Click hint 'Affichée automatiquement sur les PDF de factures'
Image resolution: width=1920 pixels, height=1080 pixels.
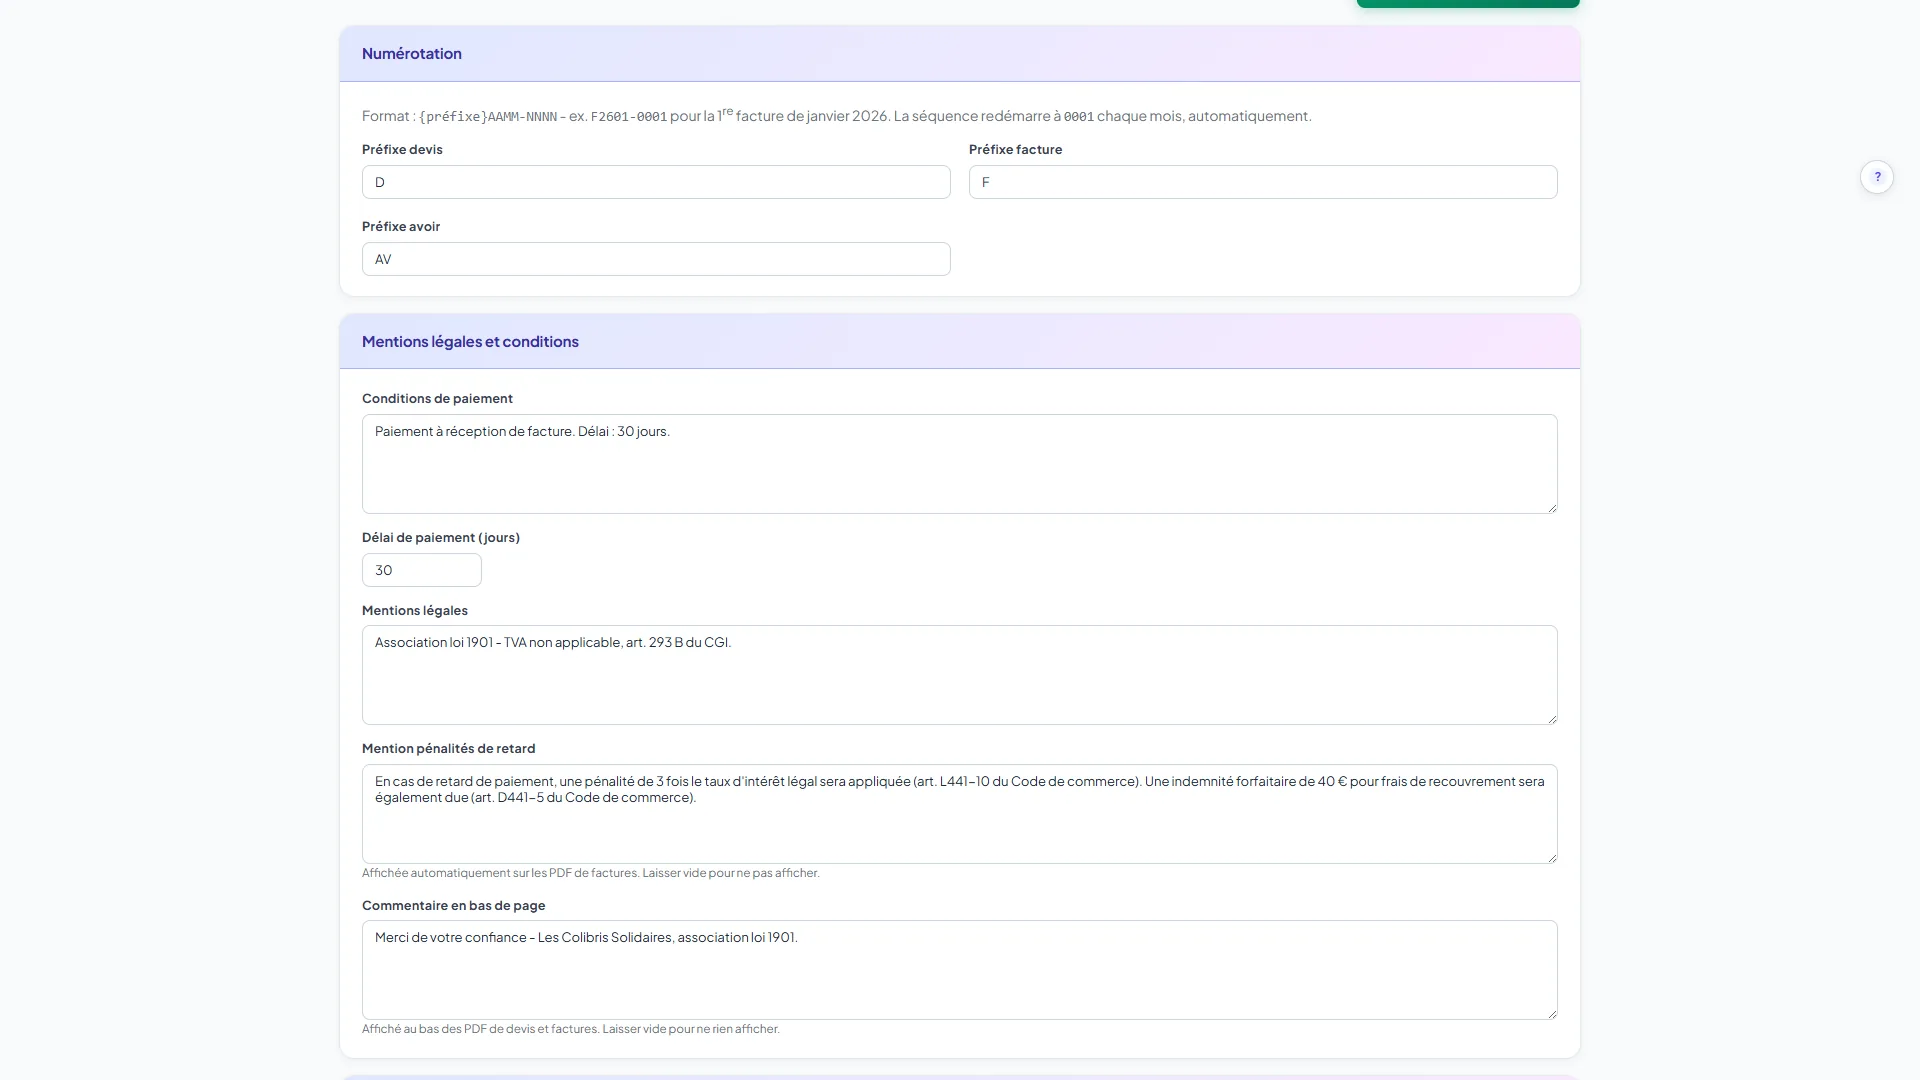click(591, 873)
